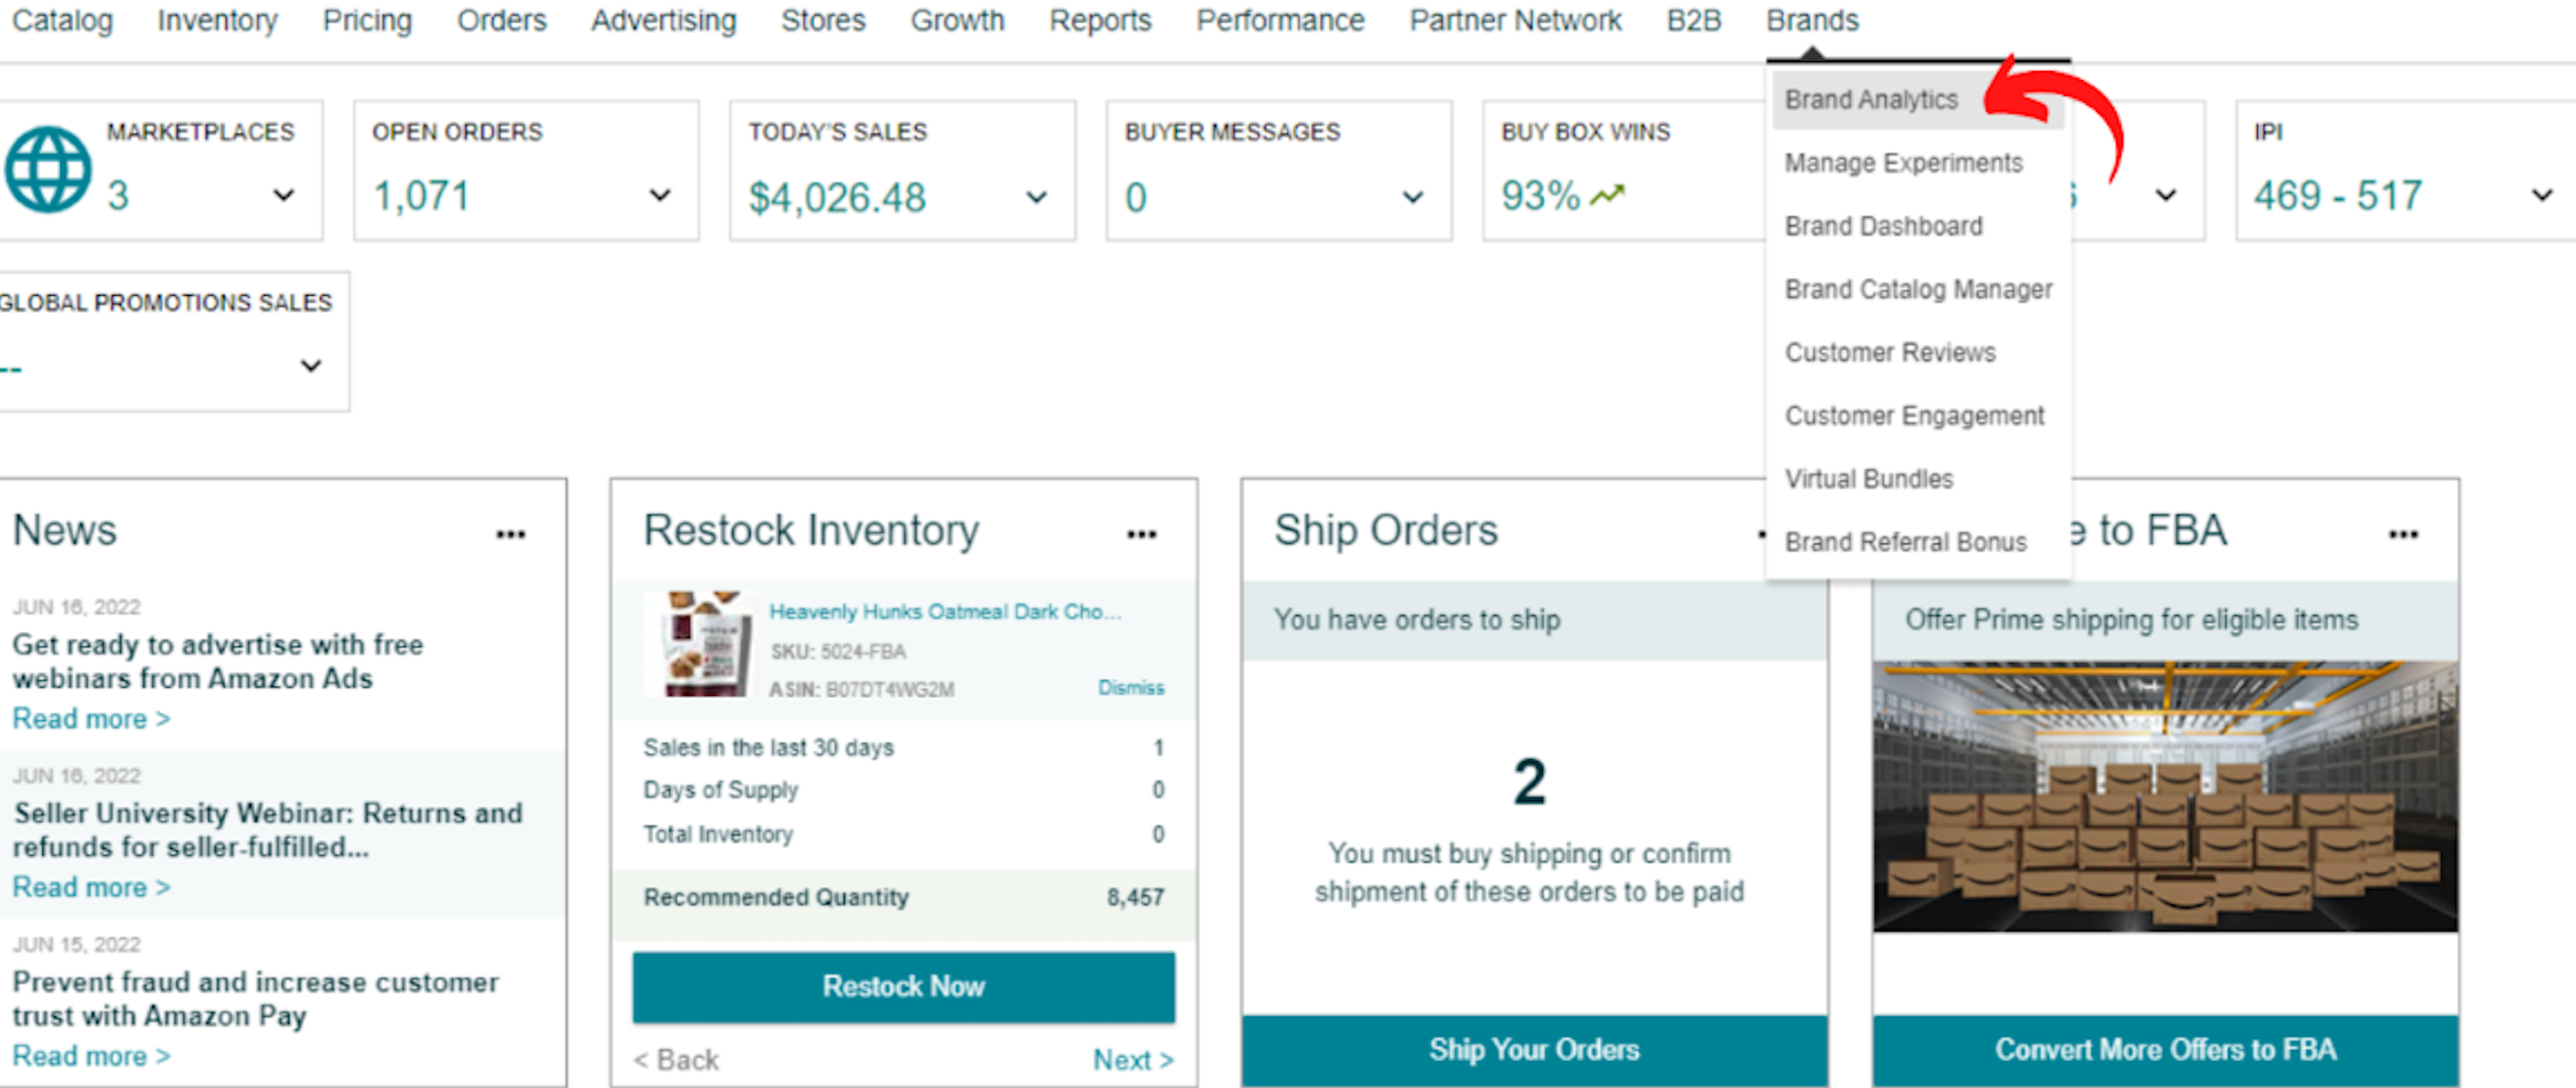2576x1088 pixels.
Task: Open the News card three-dot menu
Action: [510, 534]
